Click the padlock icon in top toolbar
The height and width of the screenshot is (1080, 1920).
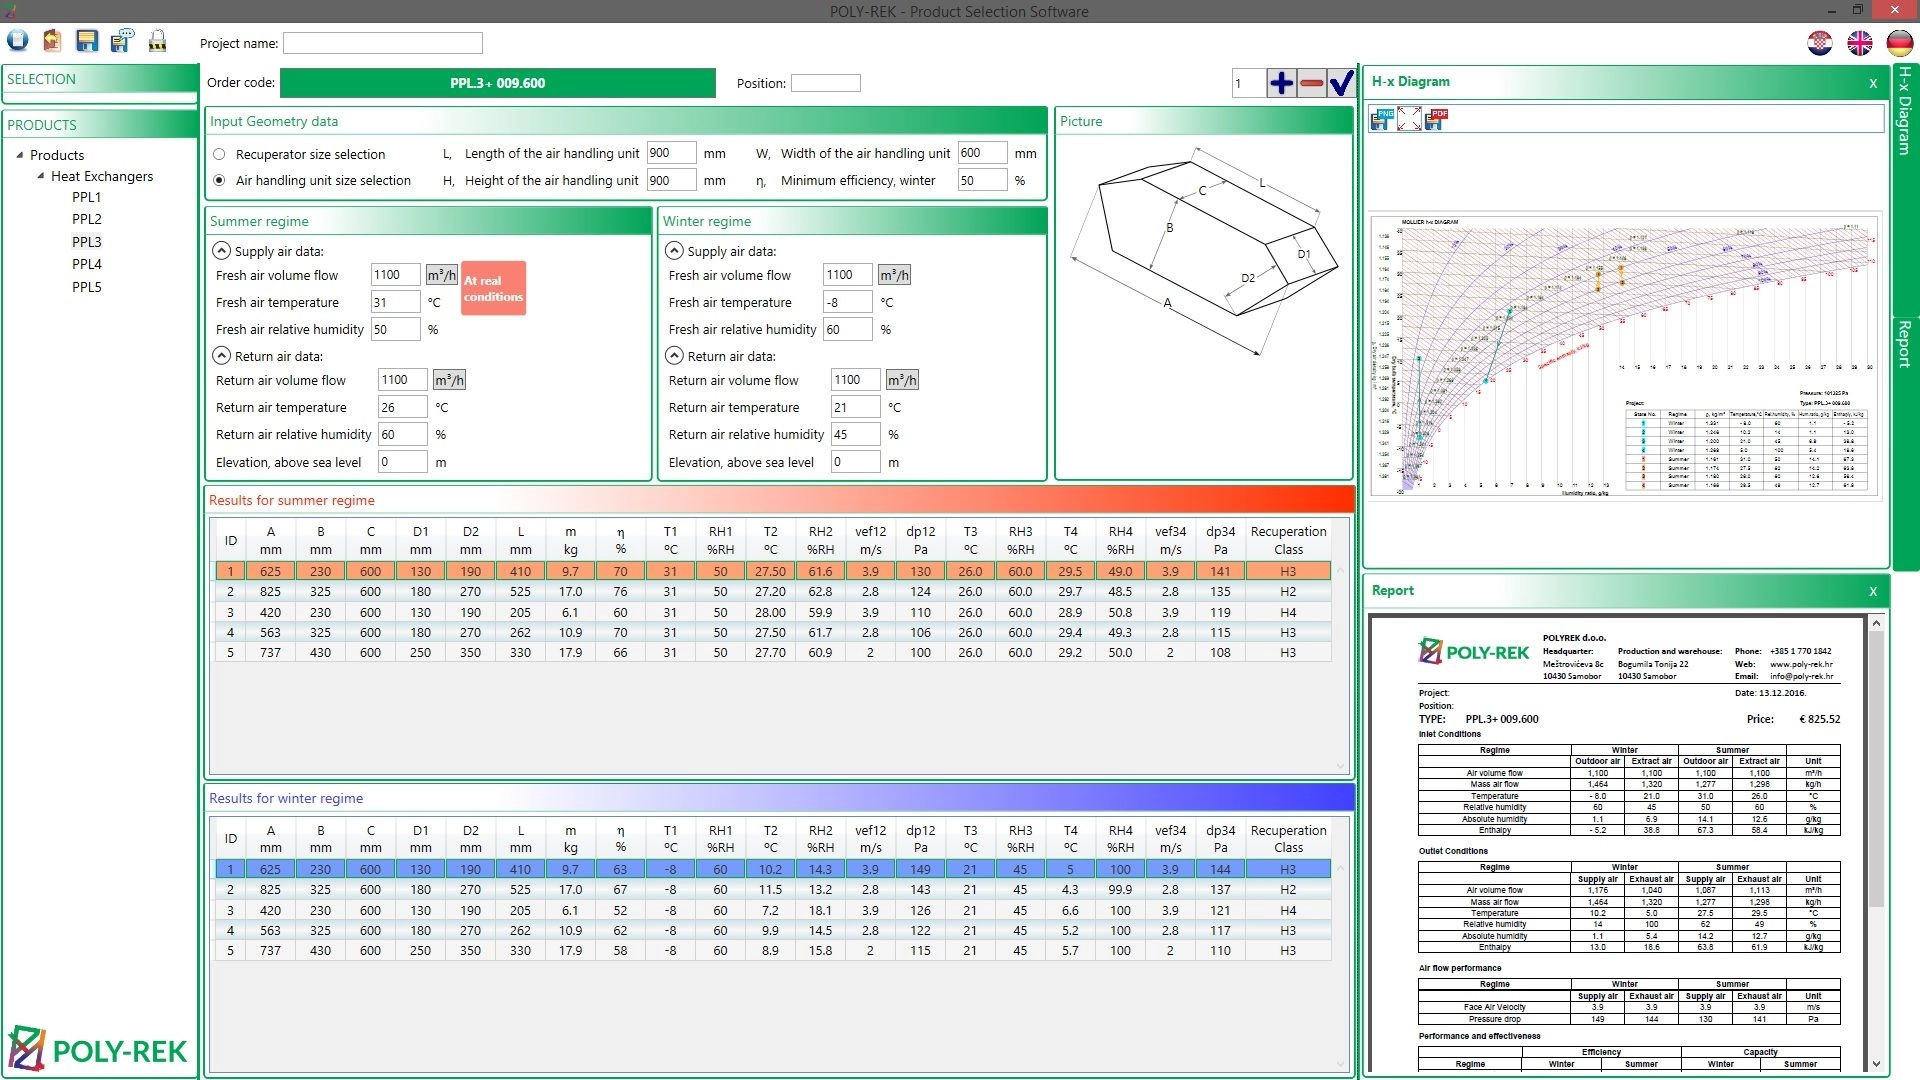(x=157, y=41)
